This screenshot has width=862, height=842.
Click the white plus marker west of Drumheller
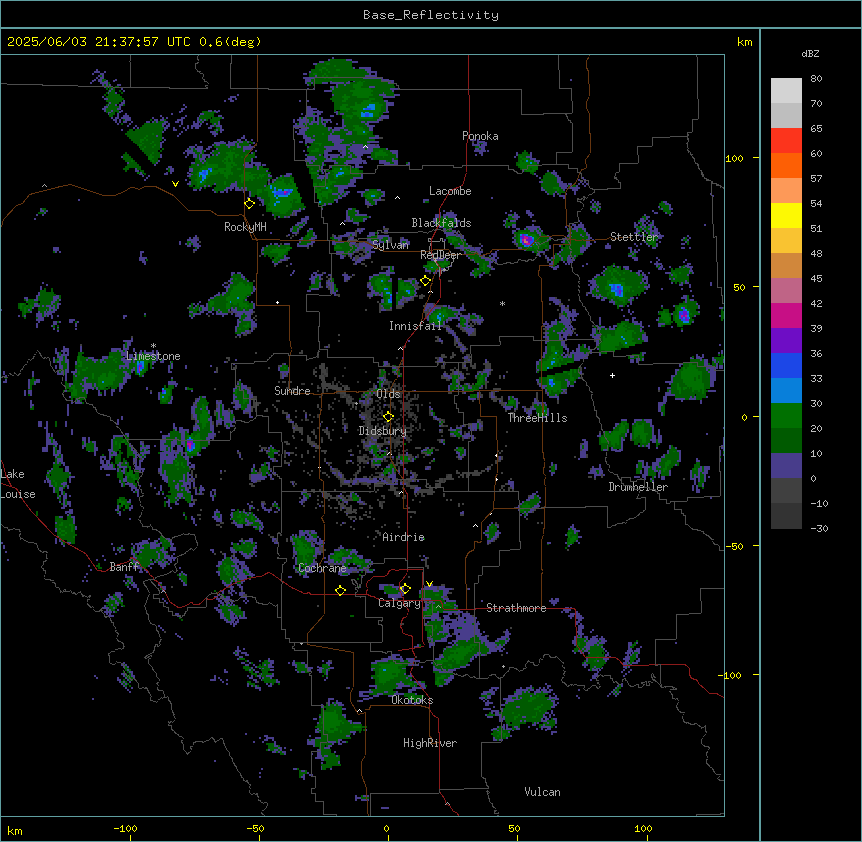coord(612,375)
